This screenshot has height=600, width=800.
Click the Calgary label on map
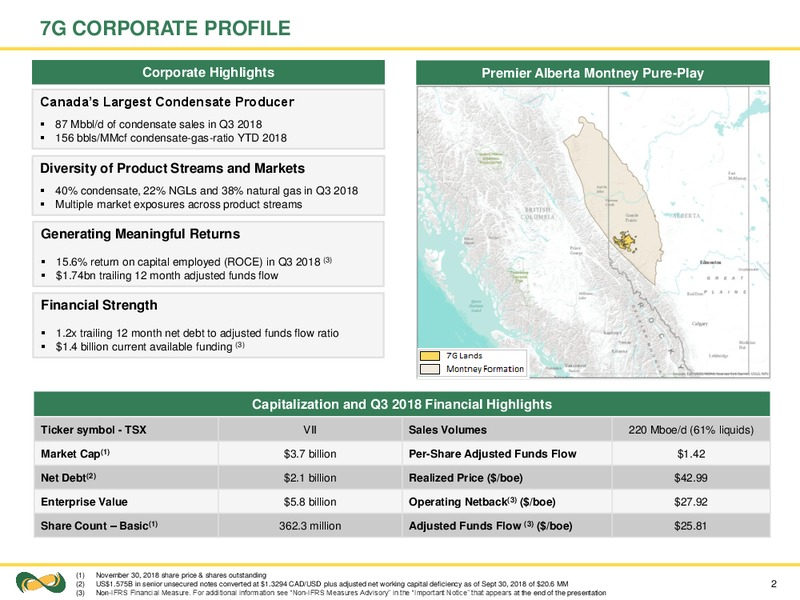700,323
